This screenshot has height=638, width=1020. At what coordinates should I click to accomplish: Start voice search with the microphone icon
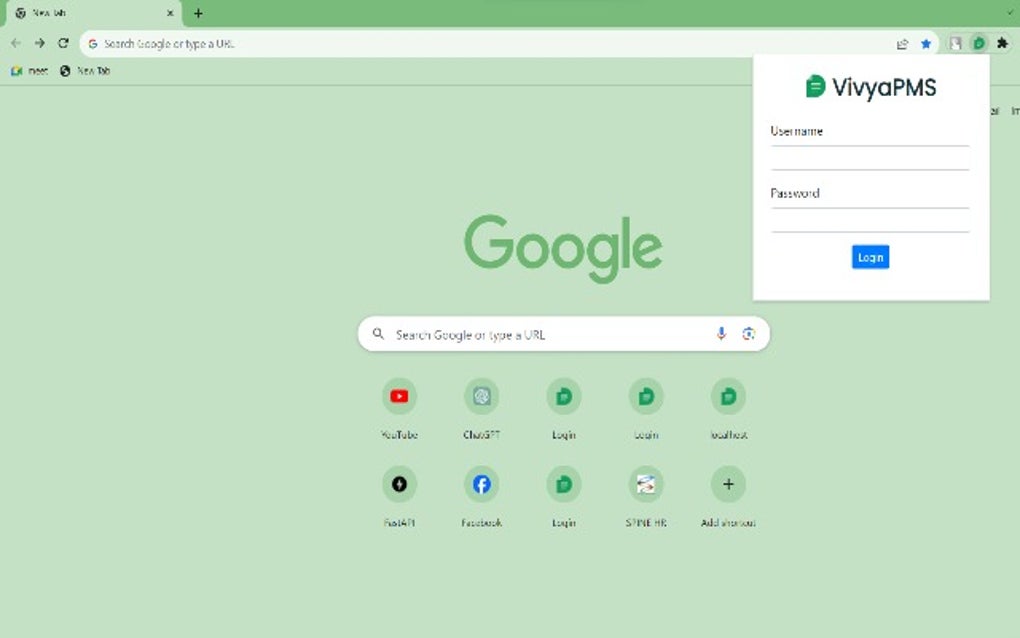(721, 333)
